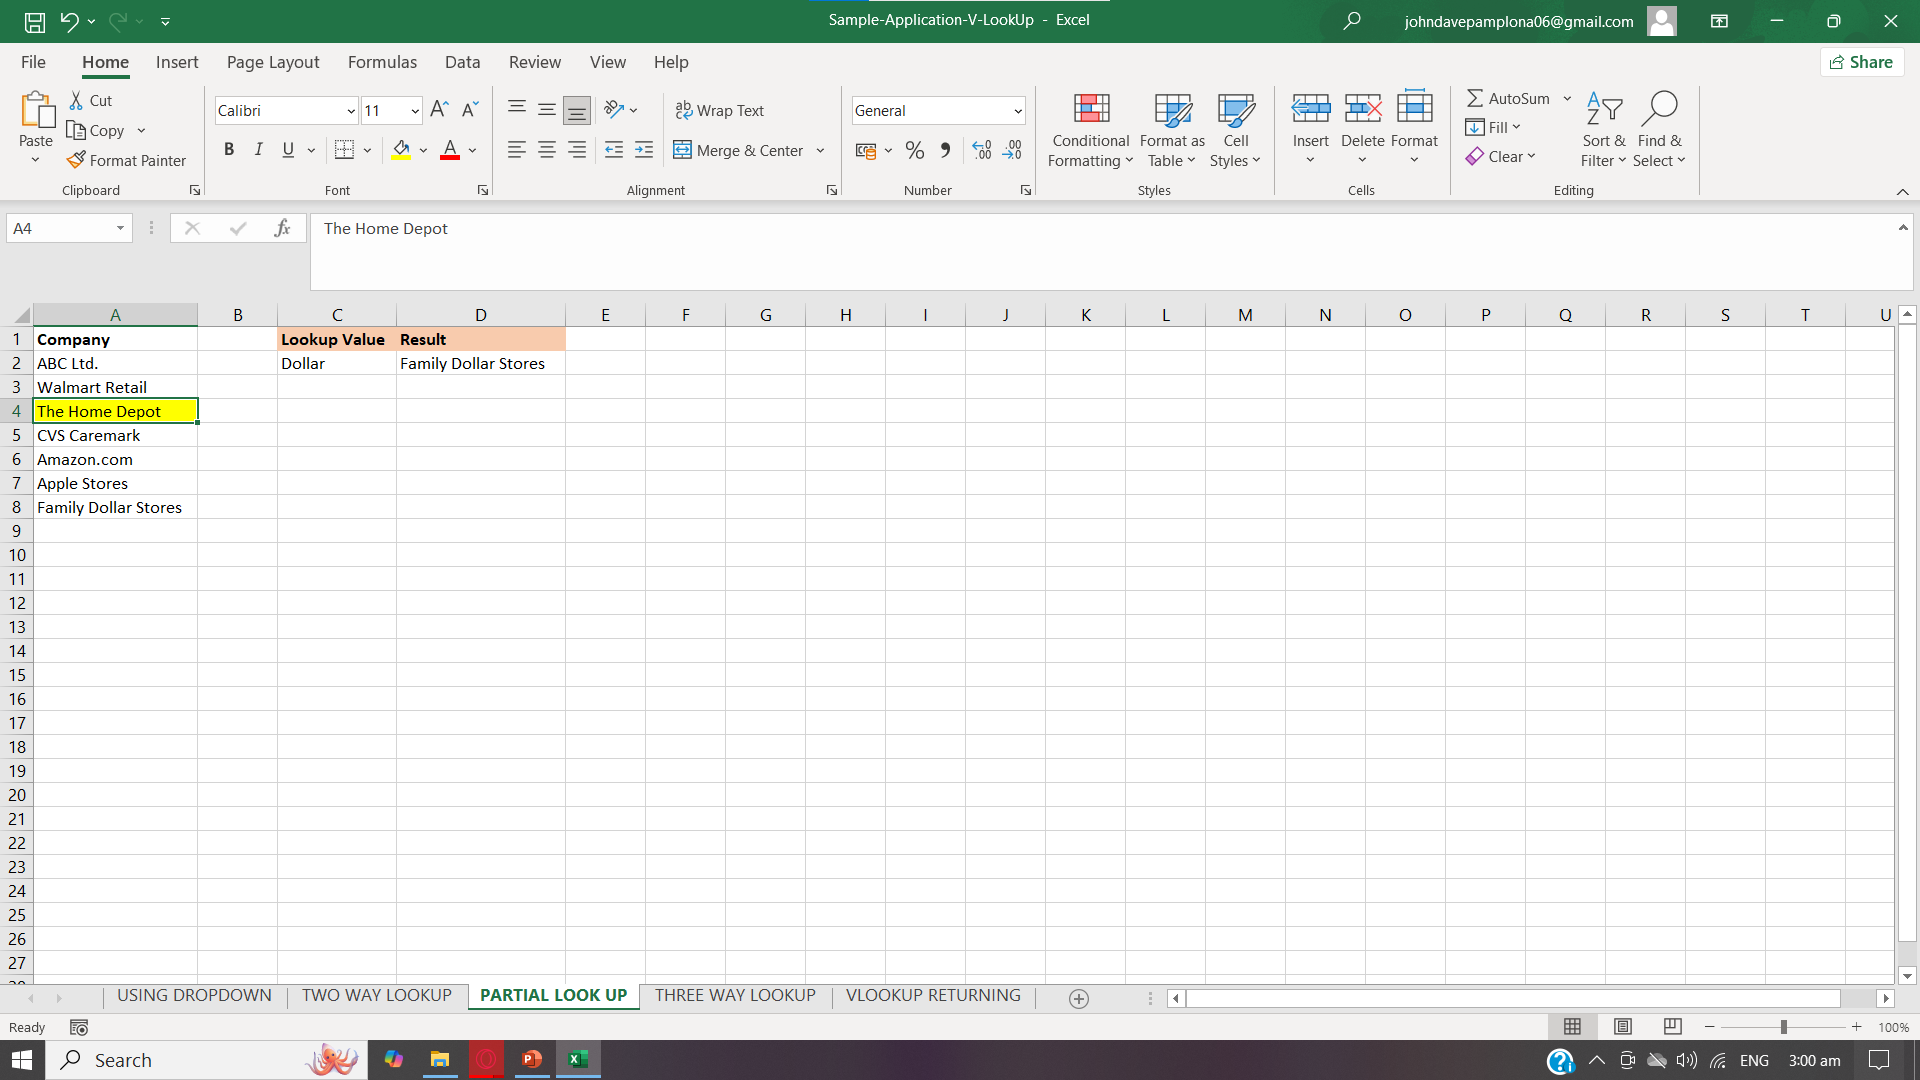Viewport: 1920px width, 1080px height.
Task: Apply the yellow fill color swatch
Action: coord(401,150)
